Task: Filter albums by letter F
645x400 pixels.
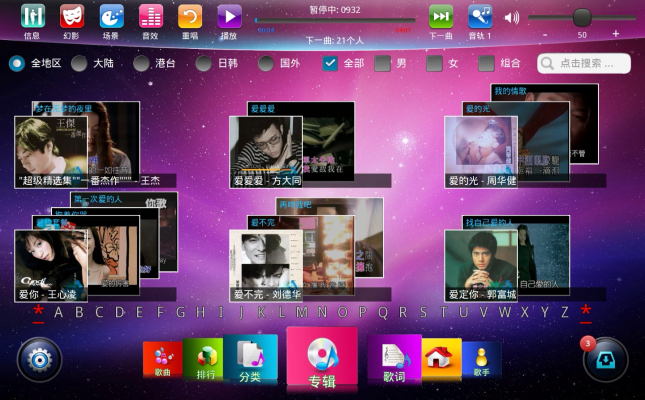Action: pos(160,312)
